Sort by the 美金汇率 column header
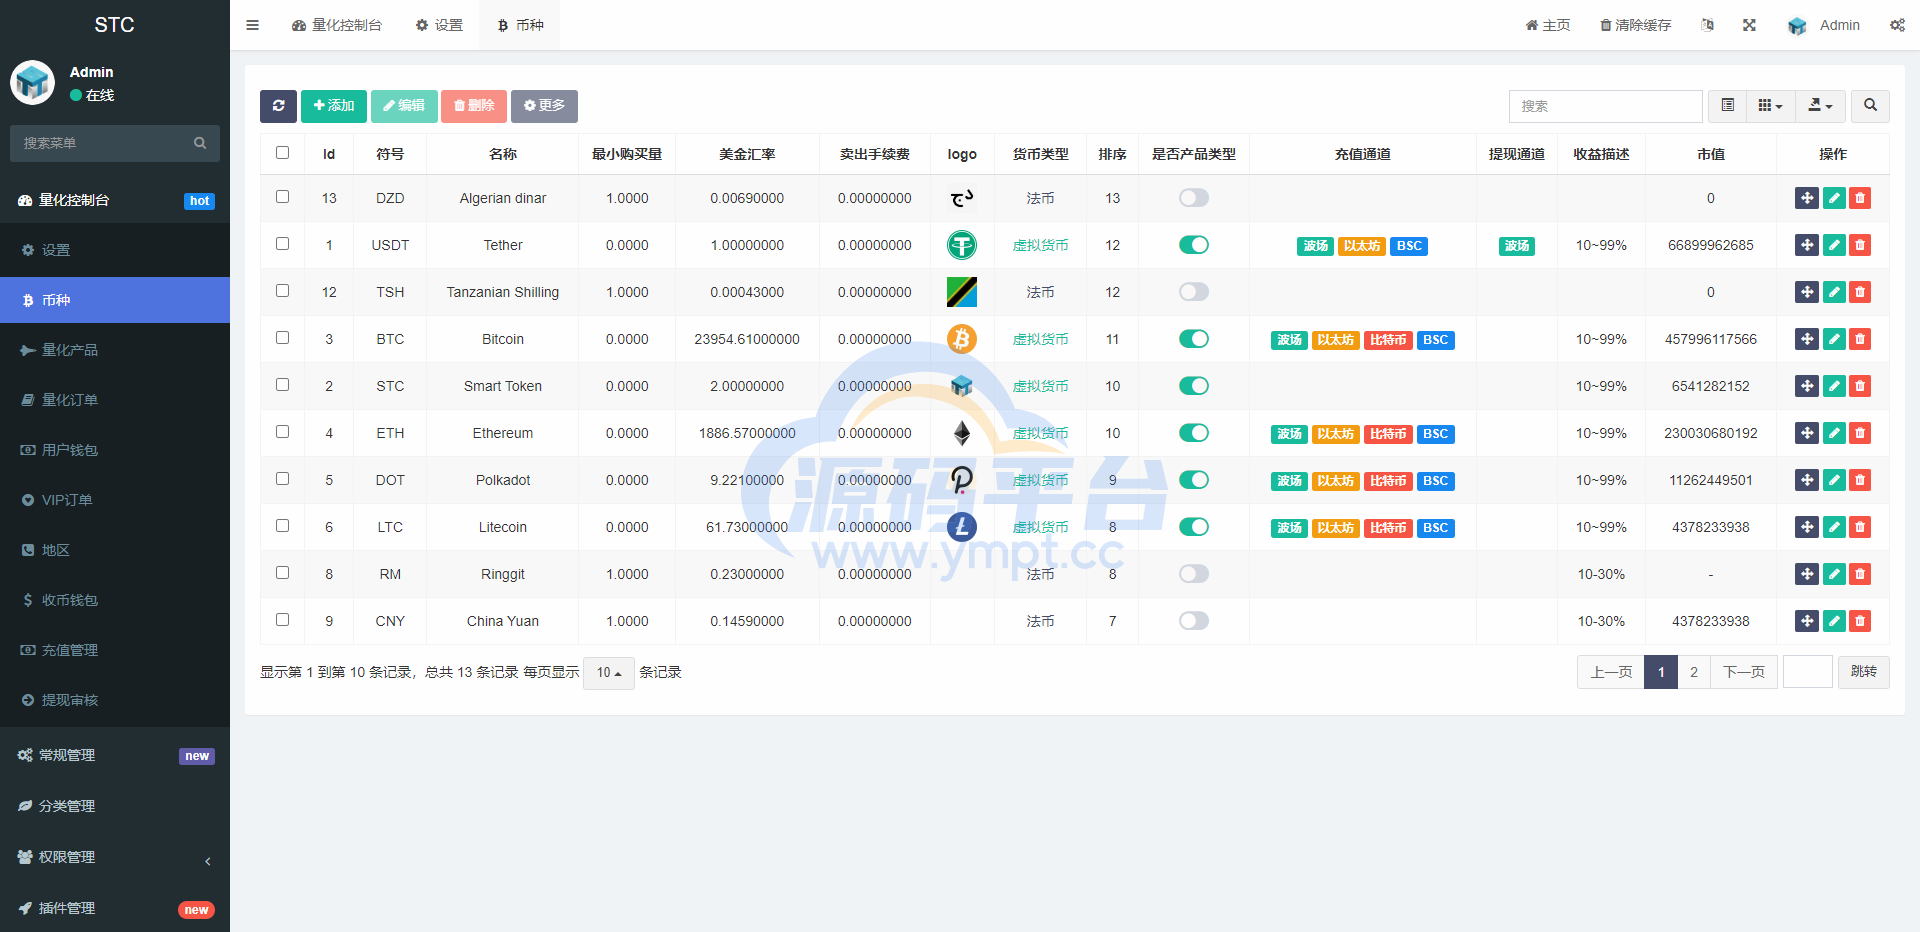Image resolution: width=1920 pixels, height=932 pixels. click(x=747, y=154)
